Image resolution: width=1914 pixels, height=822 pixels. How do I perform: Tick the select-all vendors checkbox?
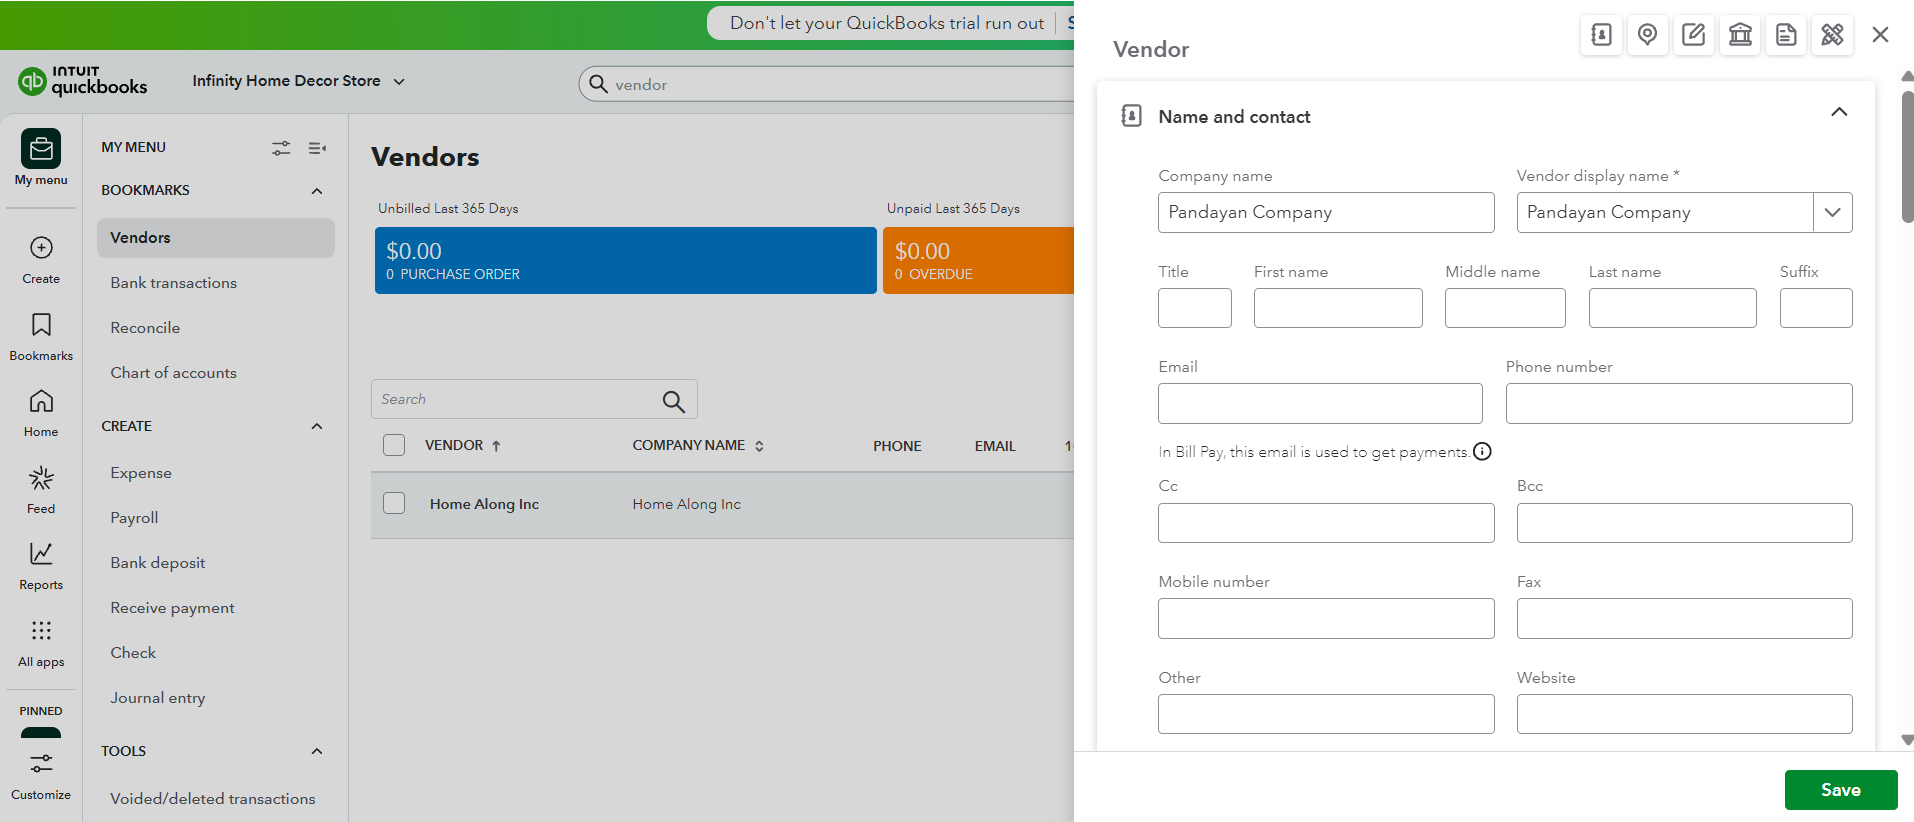(394, 445)
